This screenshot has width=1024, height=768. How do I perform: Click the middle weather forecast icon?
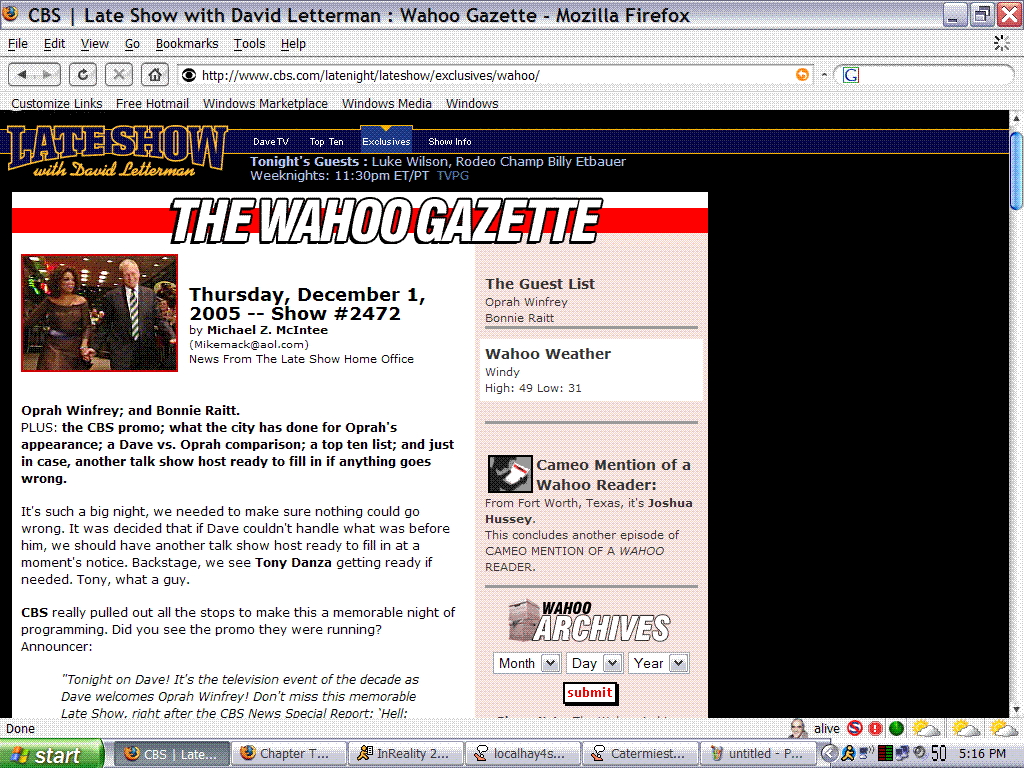click(966, 728)
